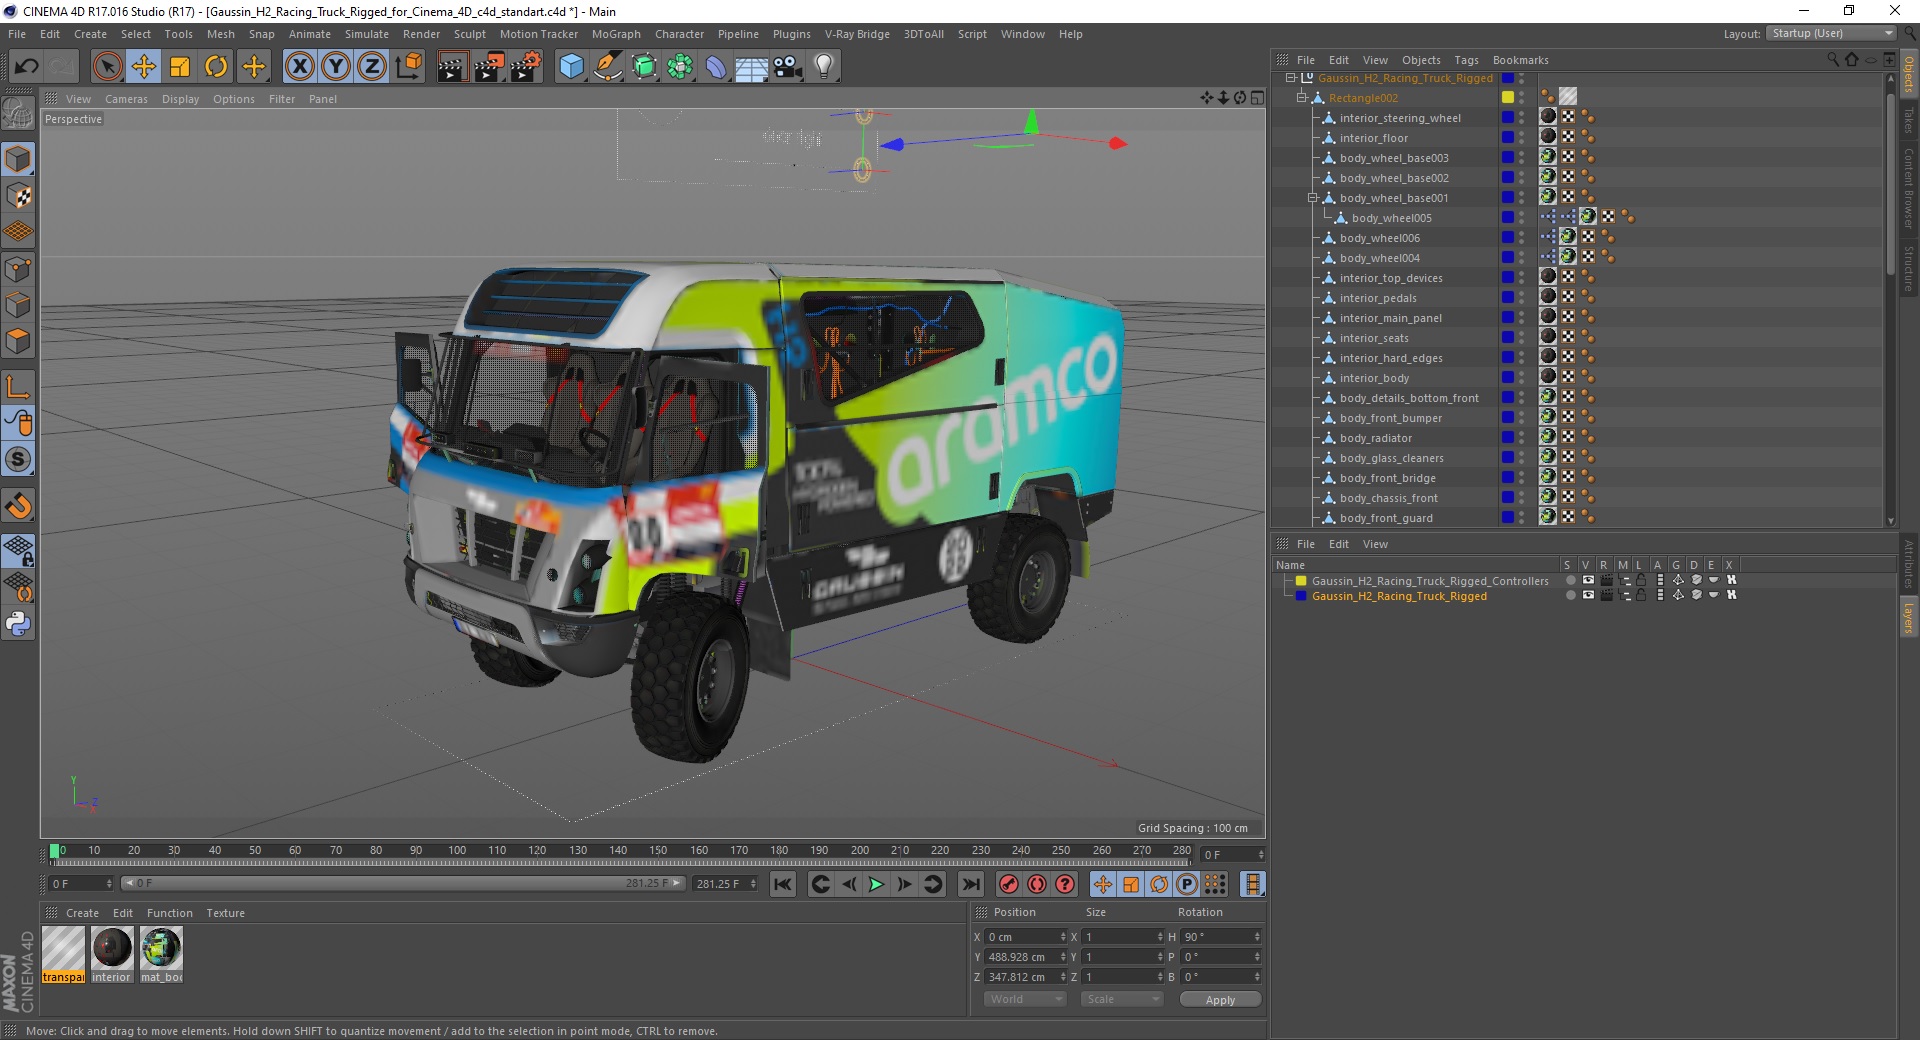Image resolution: width=1920 pixels, height=1040 pixels.
Task: Switch to Texture mode in sidebar
Action: (18, 196)
